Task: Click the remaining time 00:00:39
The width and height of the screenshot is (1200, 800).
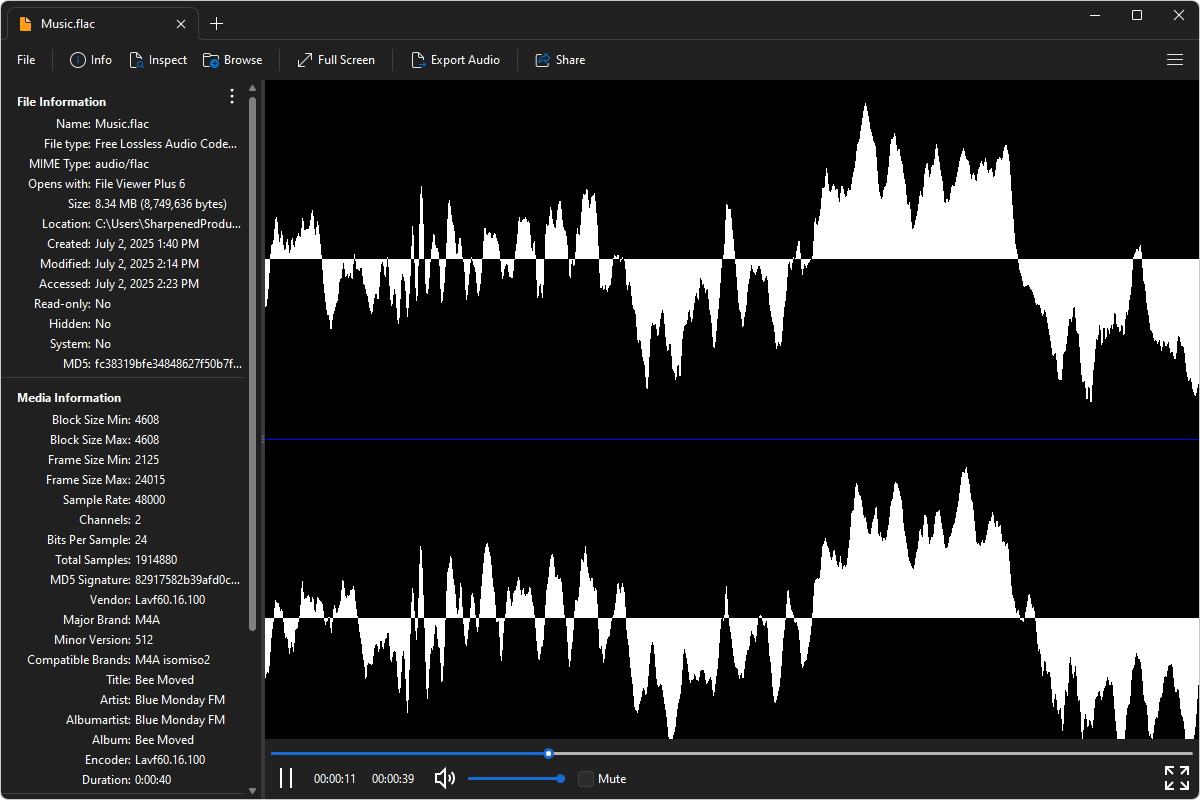Action: [x=393, y=778]
